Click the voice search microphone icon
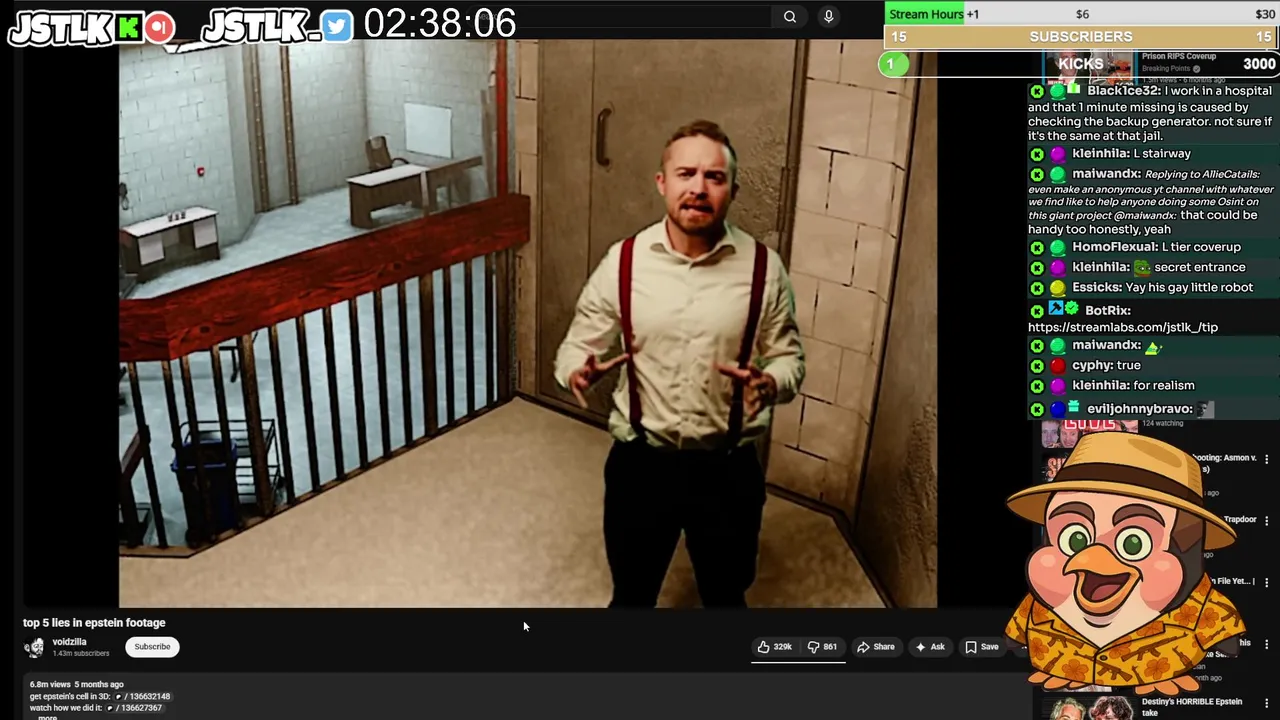Viewport: 1280px width, 720px height. click(x=828, y=16)
